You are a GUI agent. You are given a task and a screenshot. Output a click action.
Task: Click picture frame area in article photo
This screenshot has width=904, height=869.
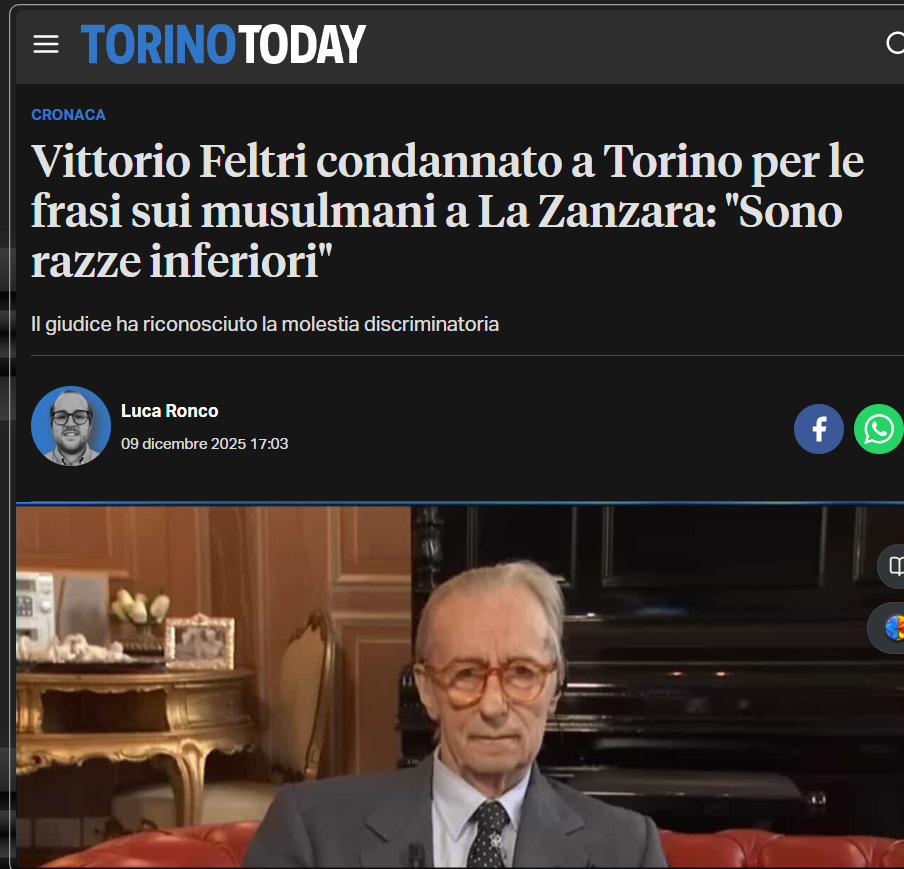[200, 642]
